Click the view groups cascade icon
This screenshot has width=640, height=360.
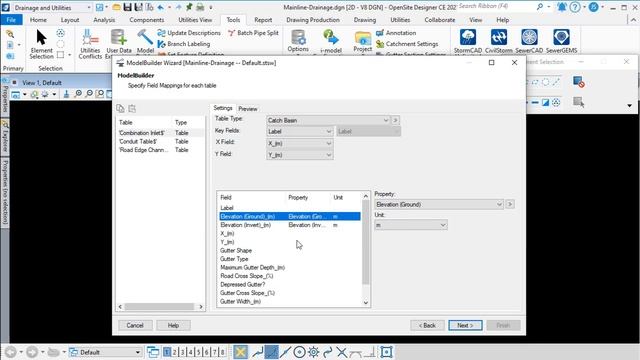(153, 352)
